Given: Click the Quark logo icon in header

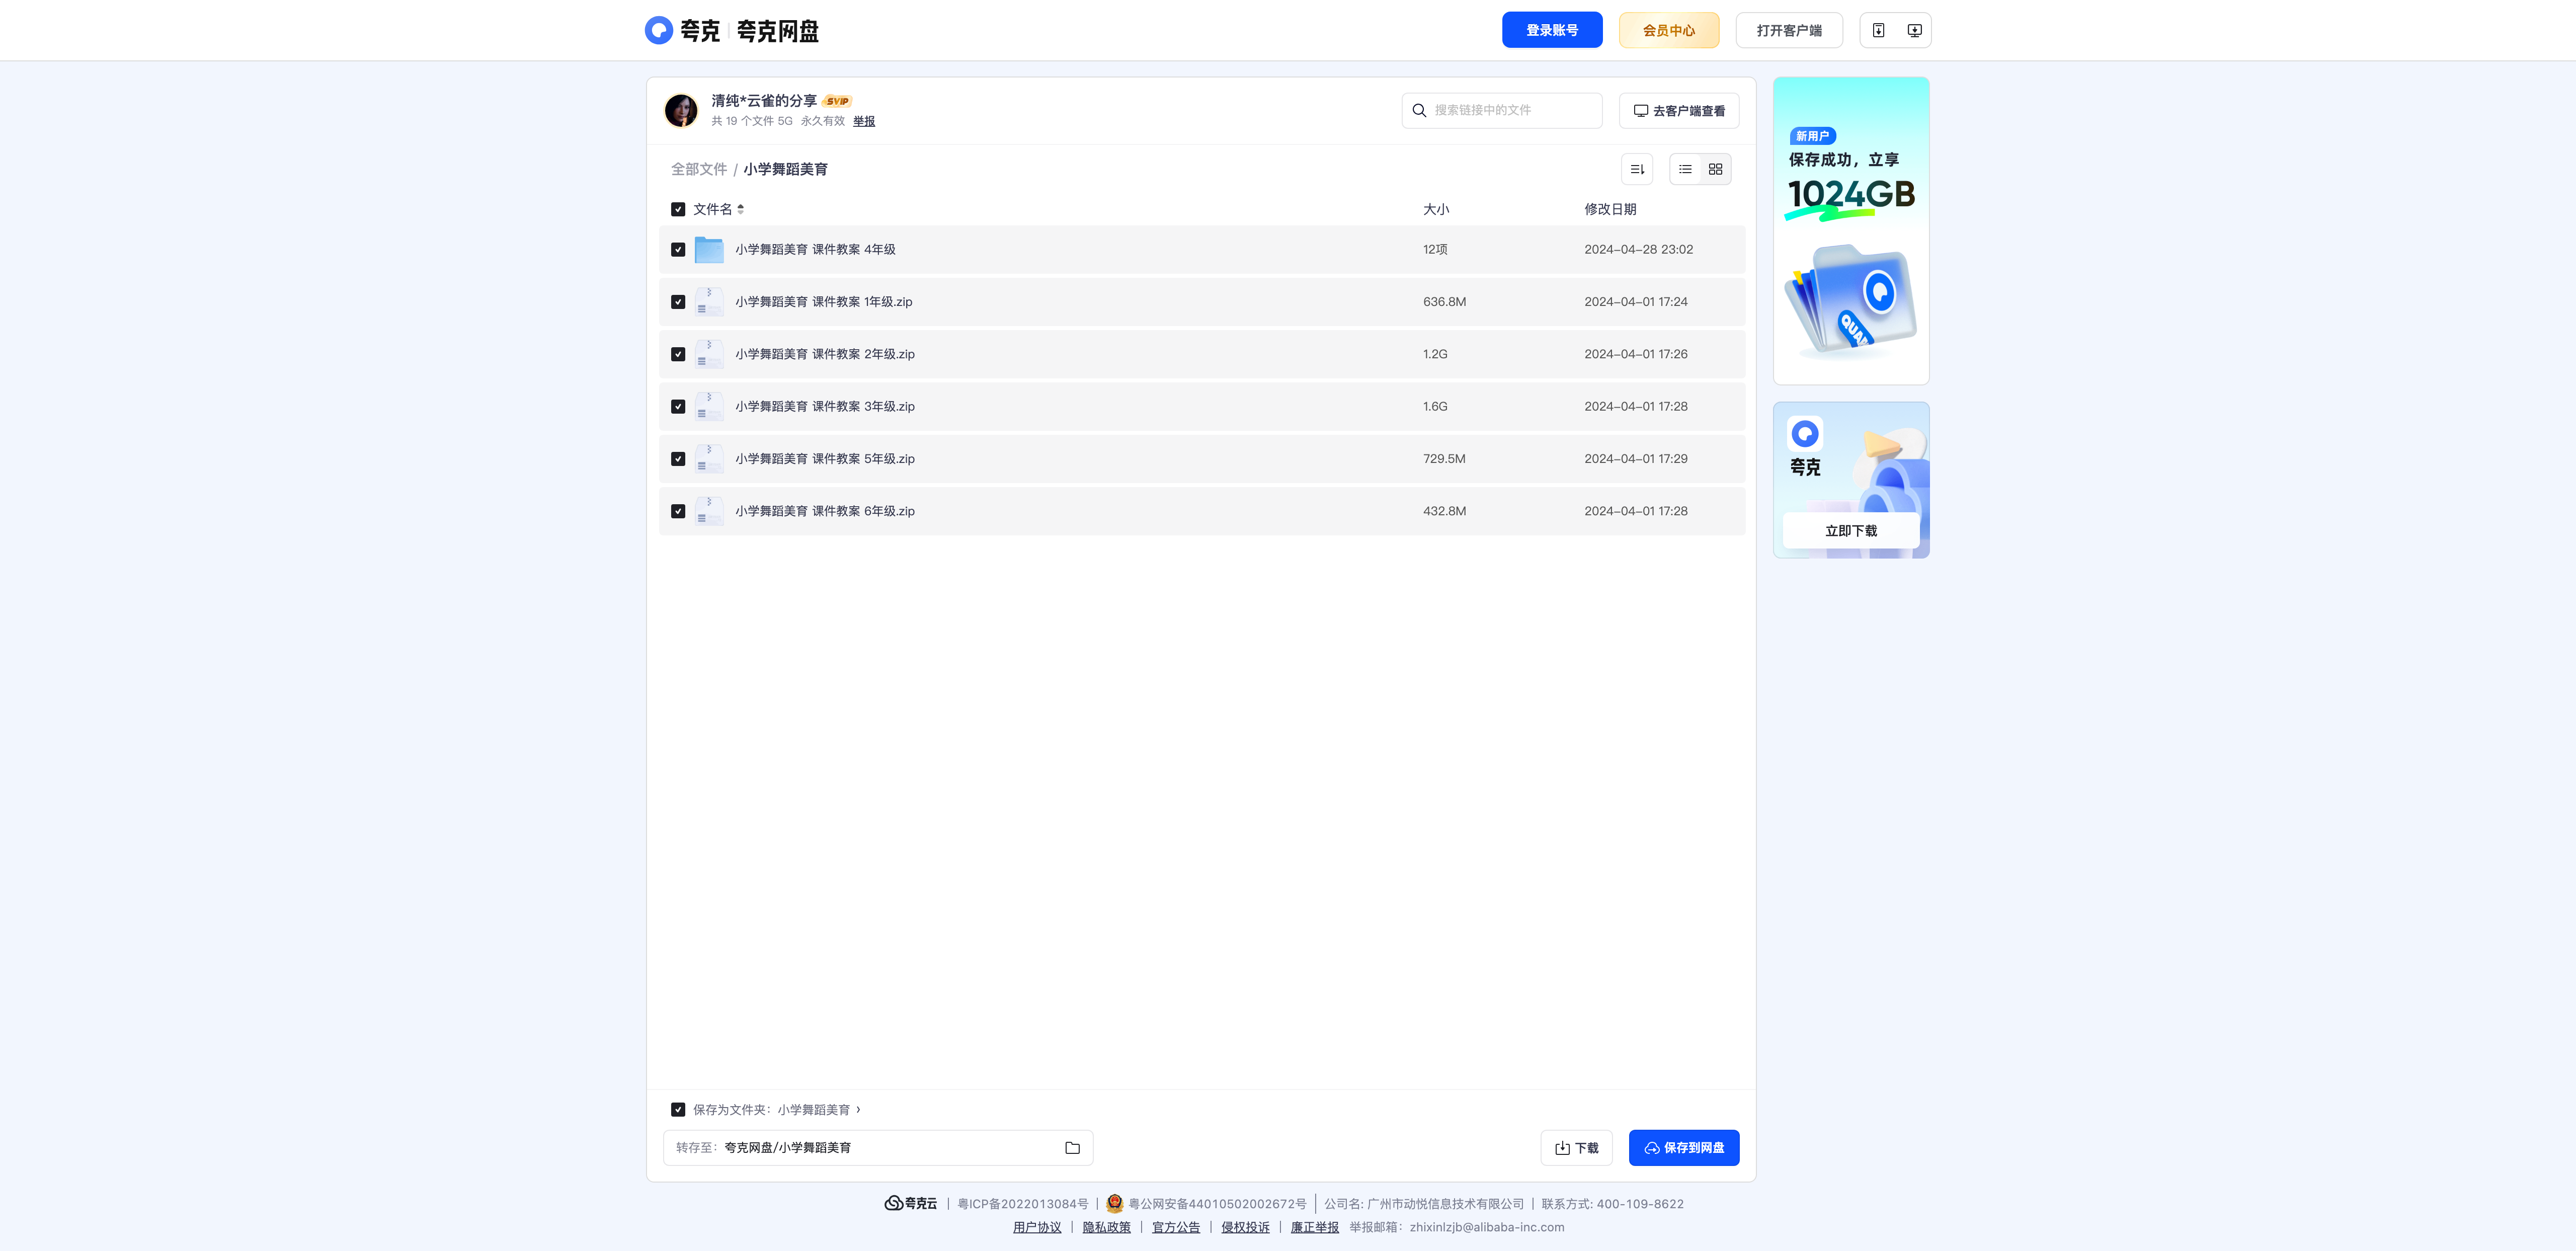Looking at the screenshot, I should coord(658,30).
